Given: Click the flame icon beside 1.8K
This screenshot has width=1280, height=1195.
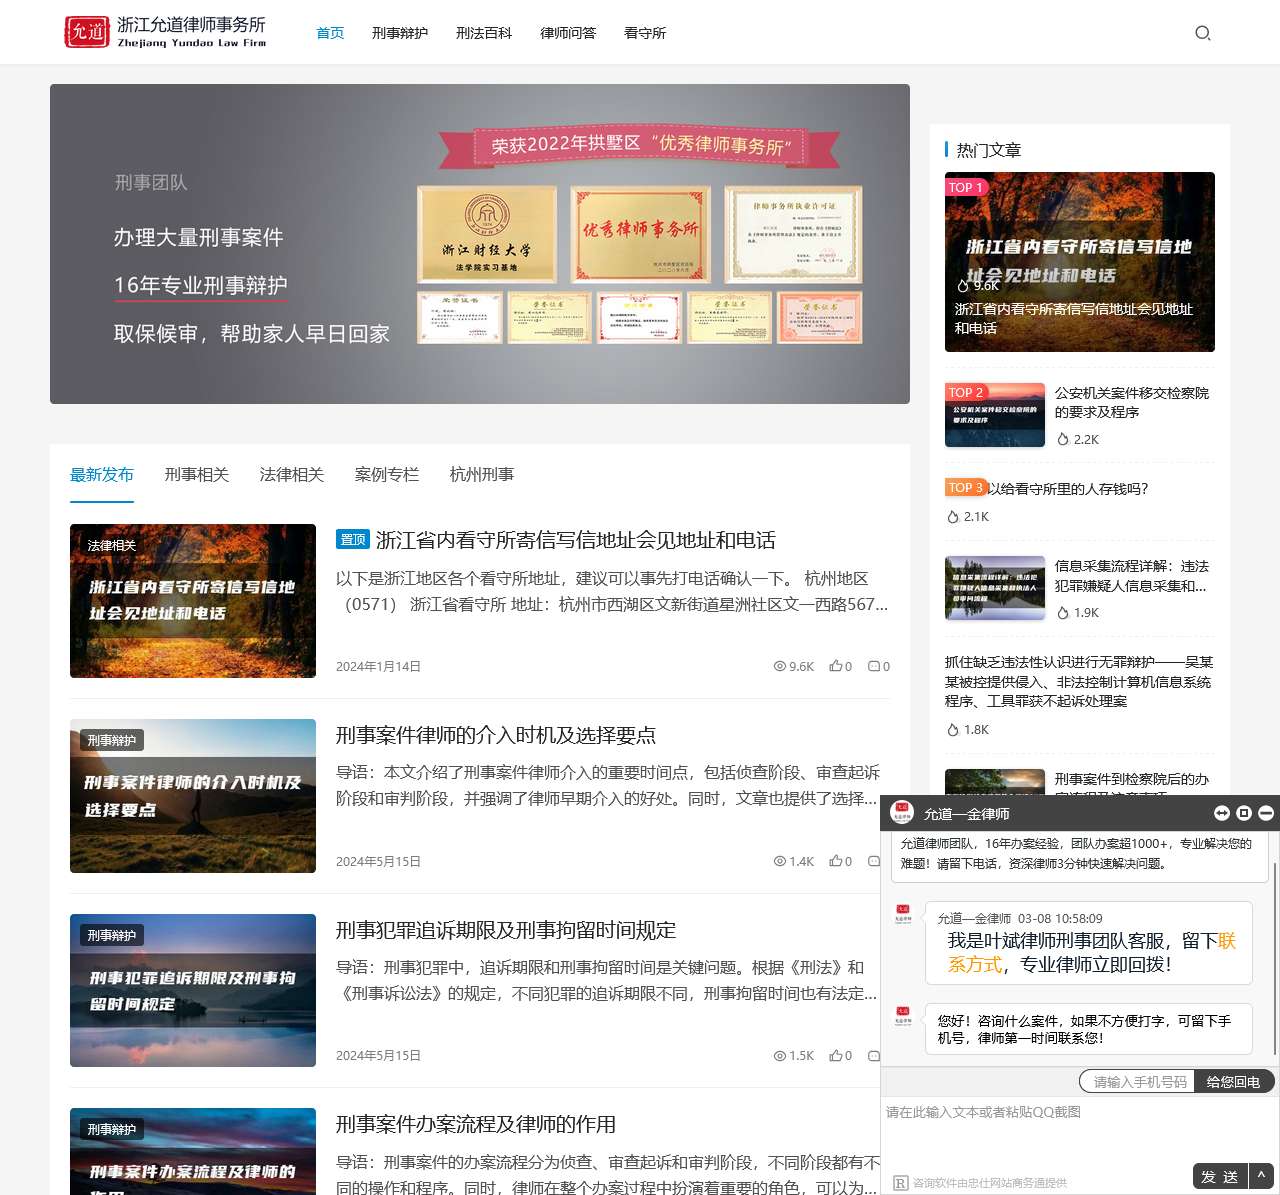Looking at the screenshot, I should pyautogui.click(x=953, y=730).
